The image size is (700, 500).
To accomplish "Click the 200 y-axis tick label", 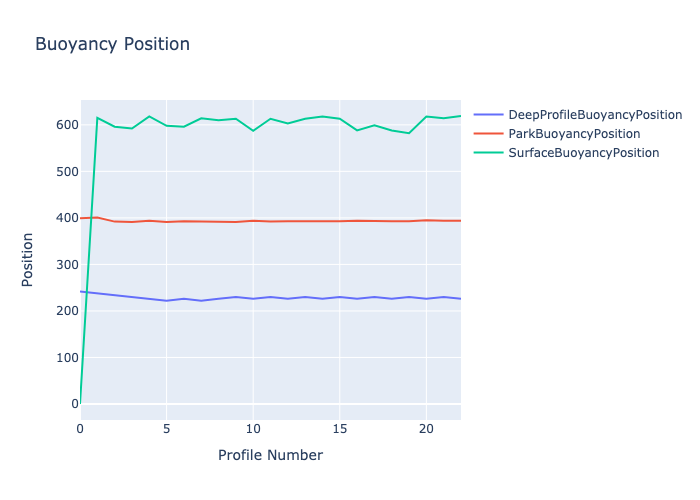I will click(68, 311).
